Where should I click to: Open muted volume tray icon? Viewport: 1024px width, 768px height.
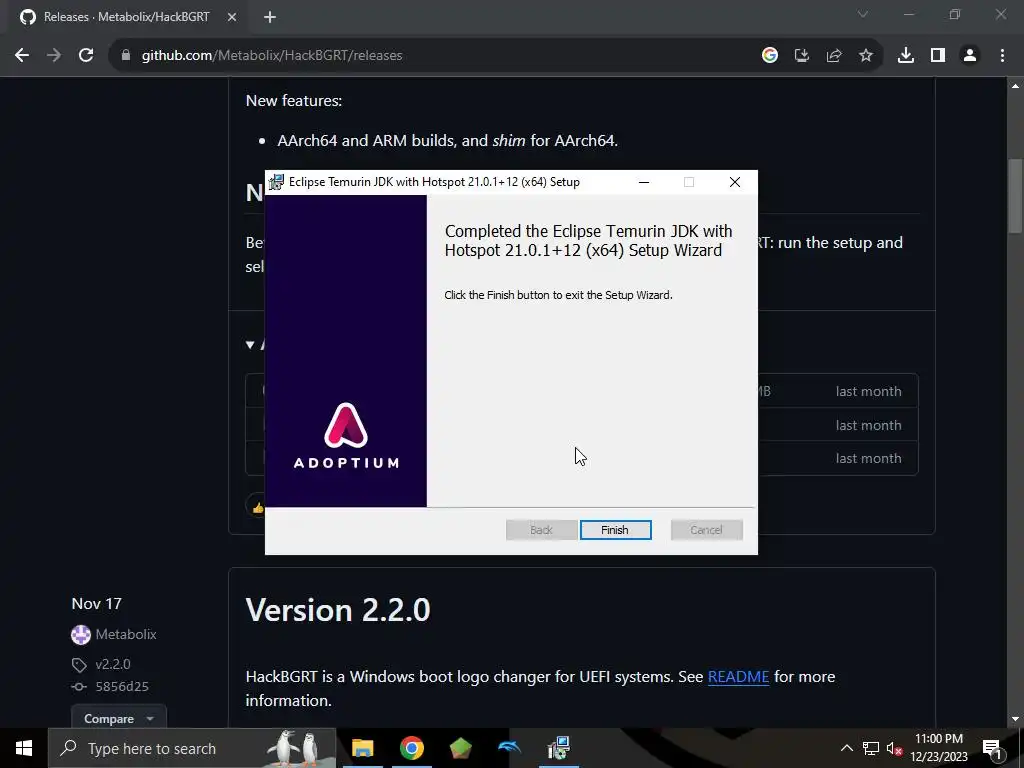(x=894, y=748)
